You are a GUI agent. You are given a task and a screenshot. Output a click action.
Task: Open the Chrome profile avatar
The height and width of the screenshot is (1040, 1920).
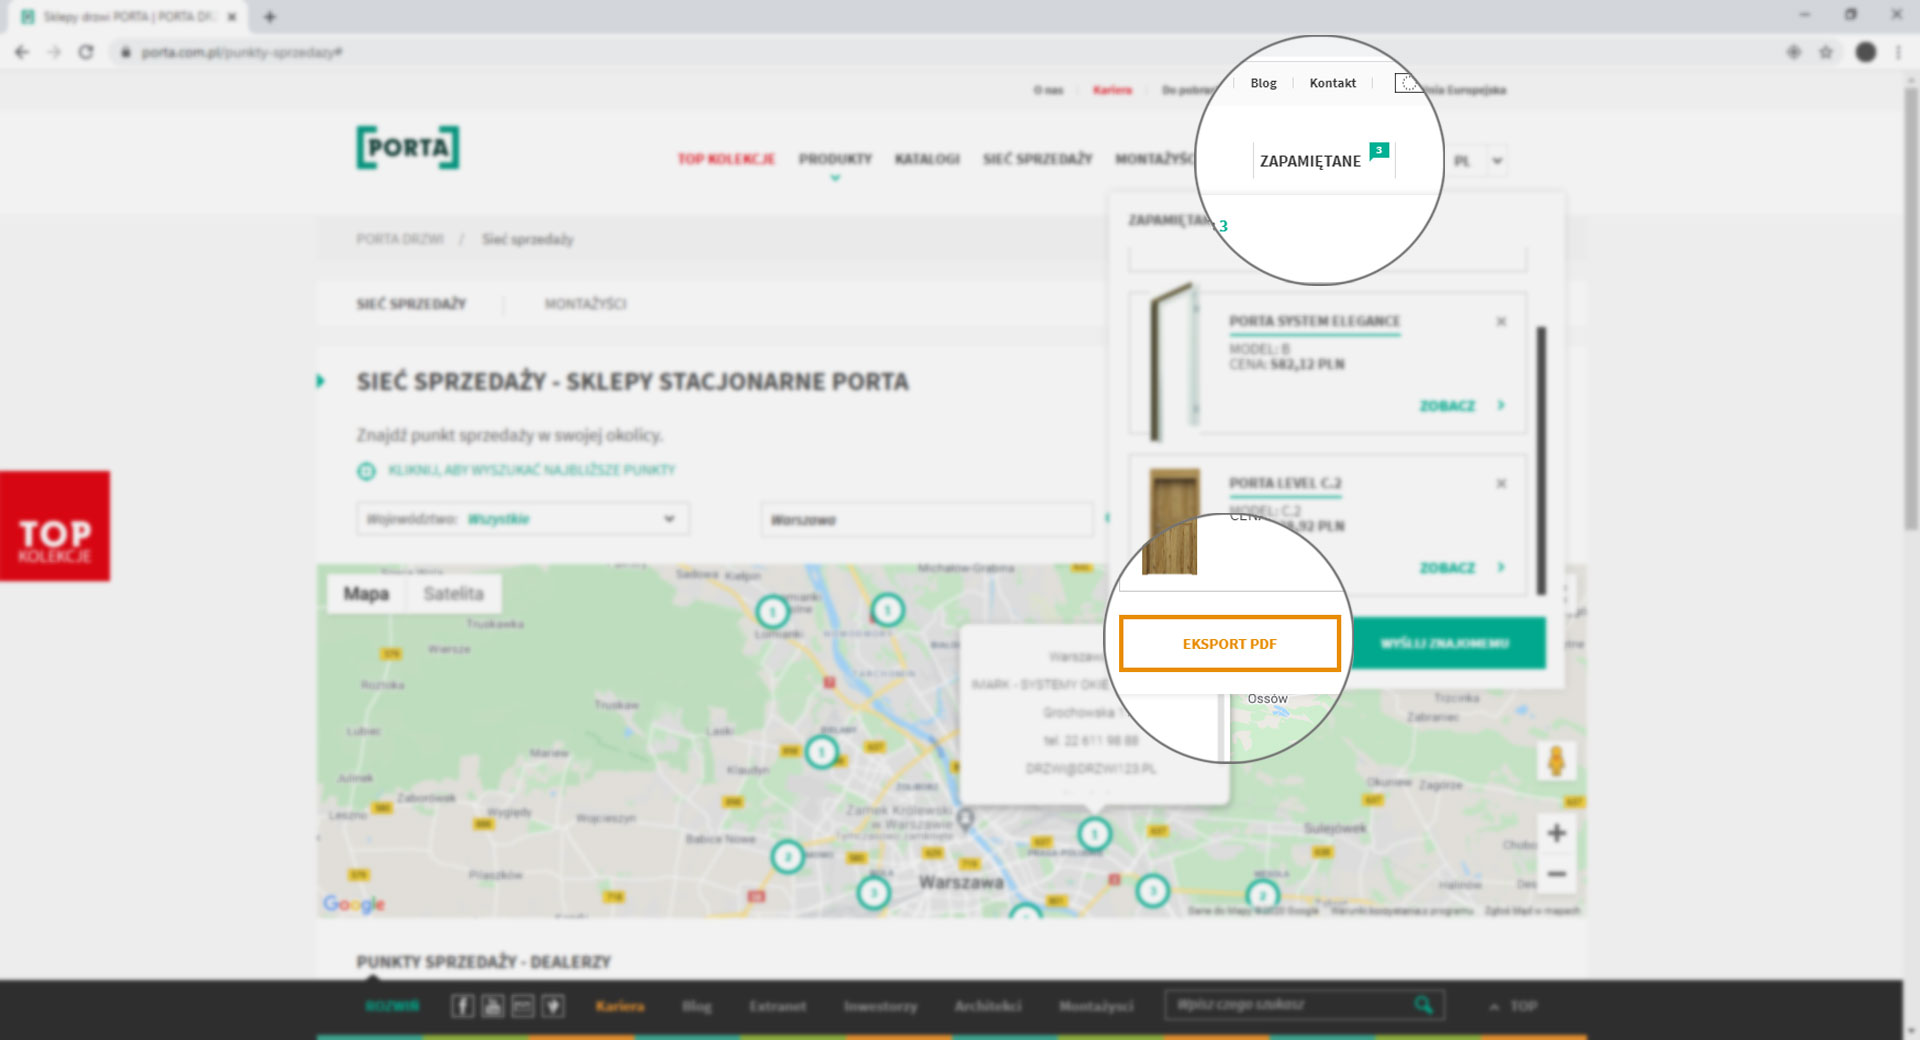click(x=1866, y=52)
